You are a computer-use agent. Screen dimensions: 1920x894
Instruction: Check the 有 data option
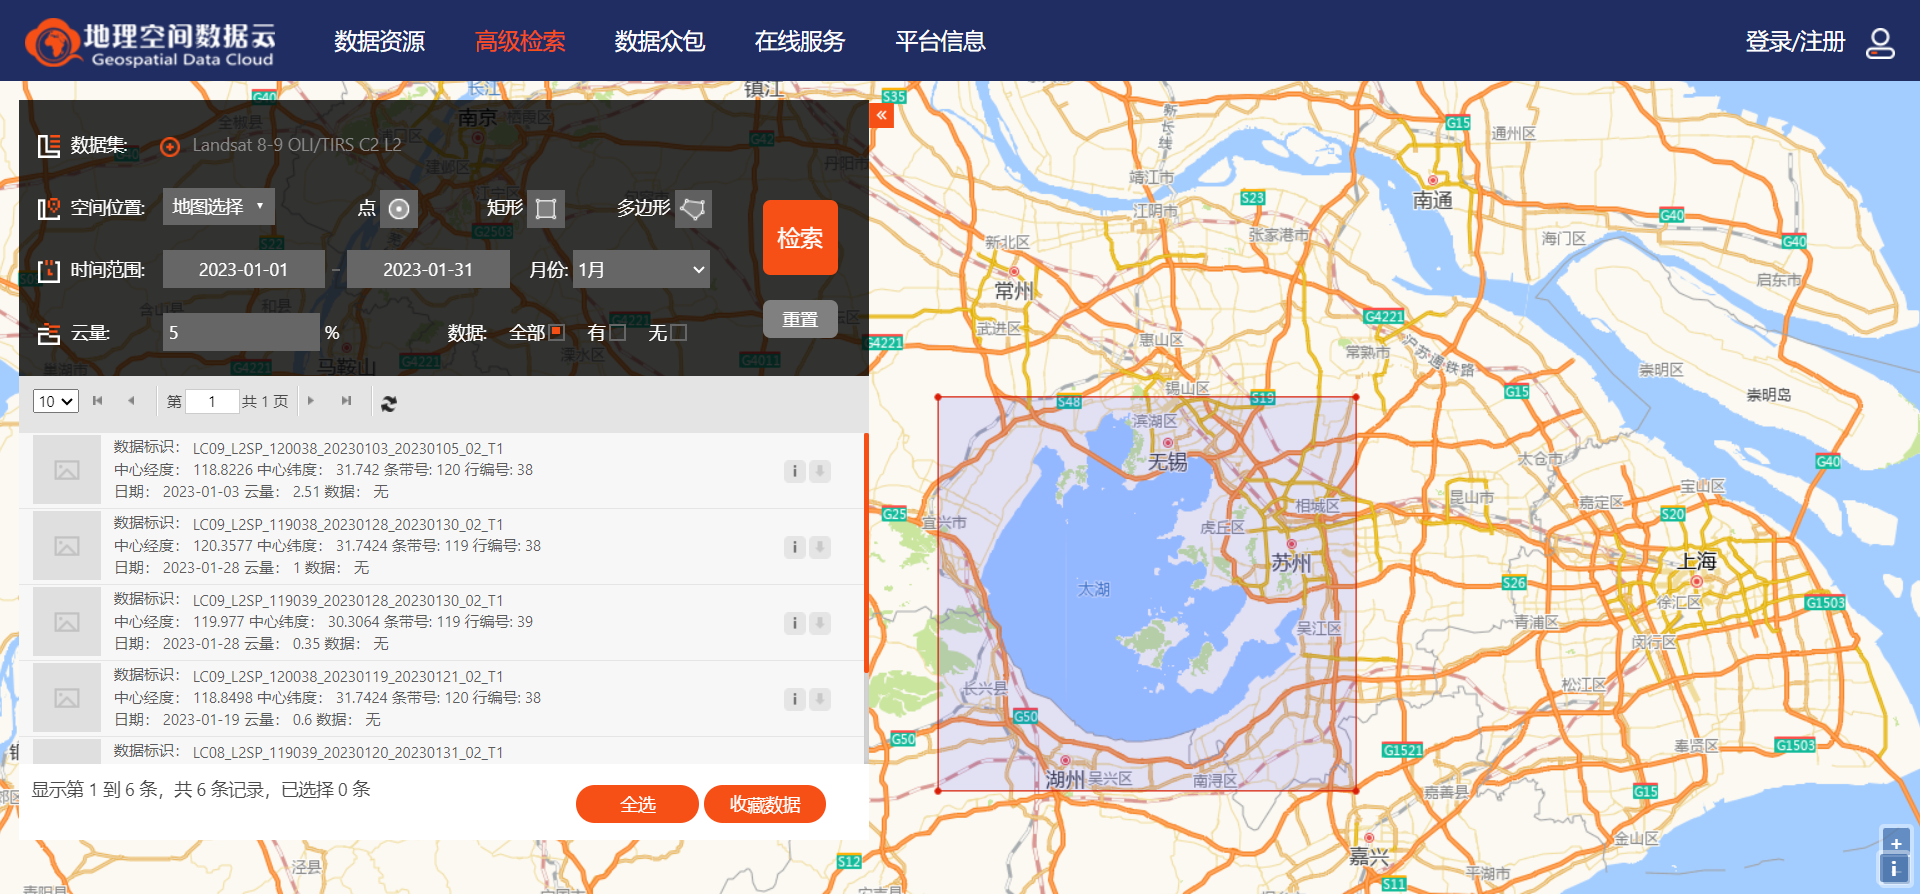tap(618, 332)
